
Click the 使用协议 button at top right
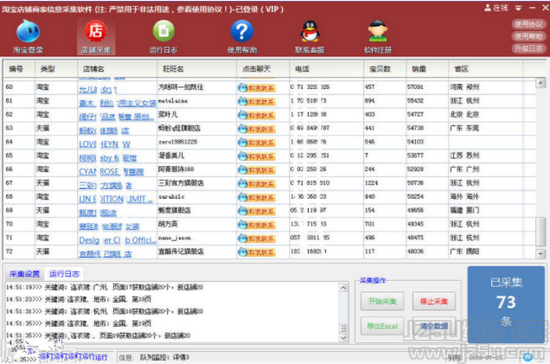(529, 24)
